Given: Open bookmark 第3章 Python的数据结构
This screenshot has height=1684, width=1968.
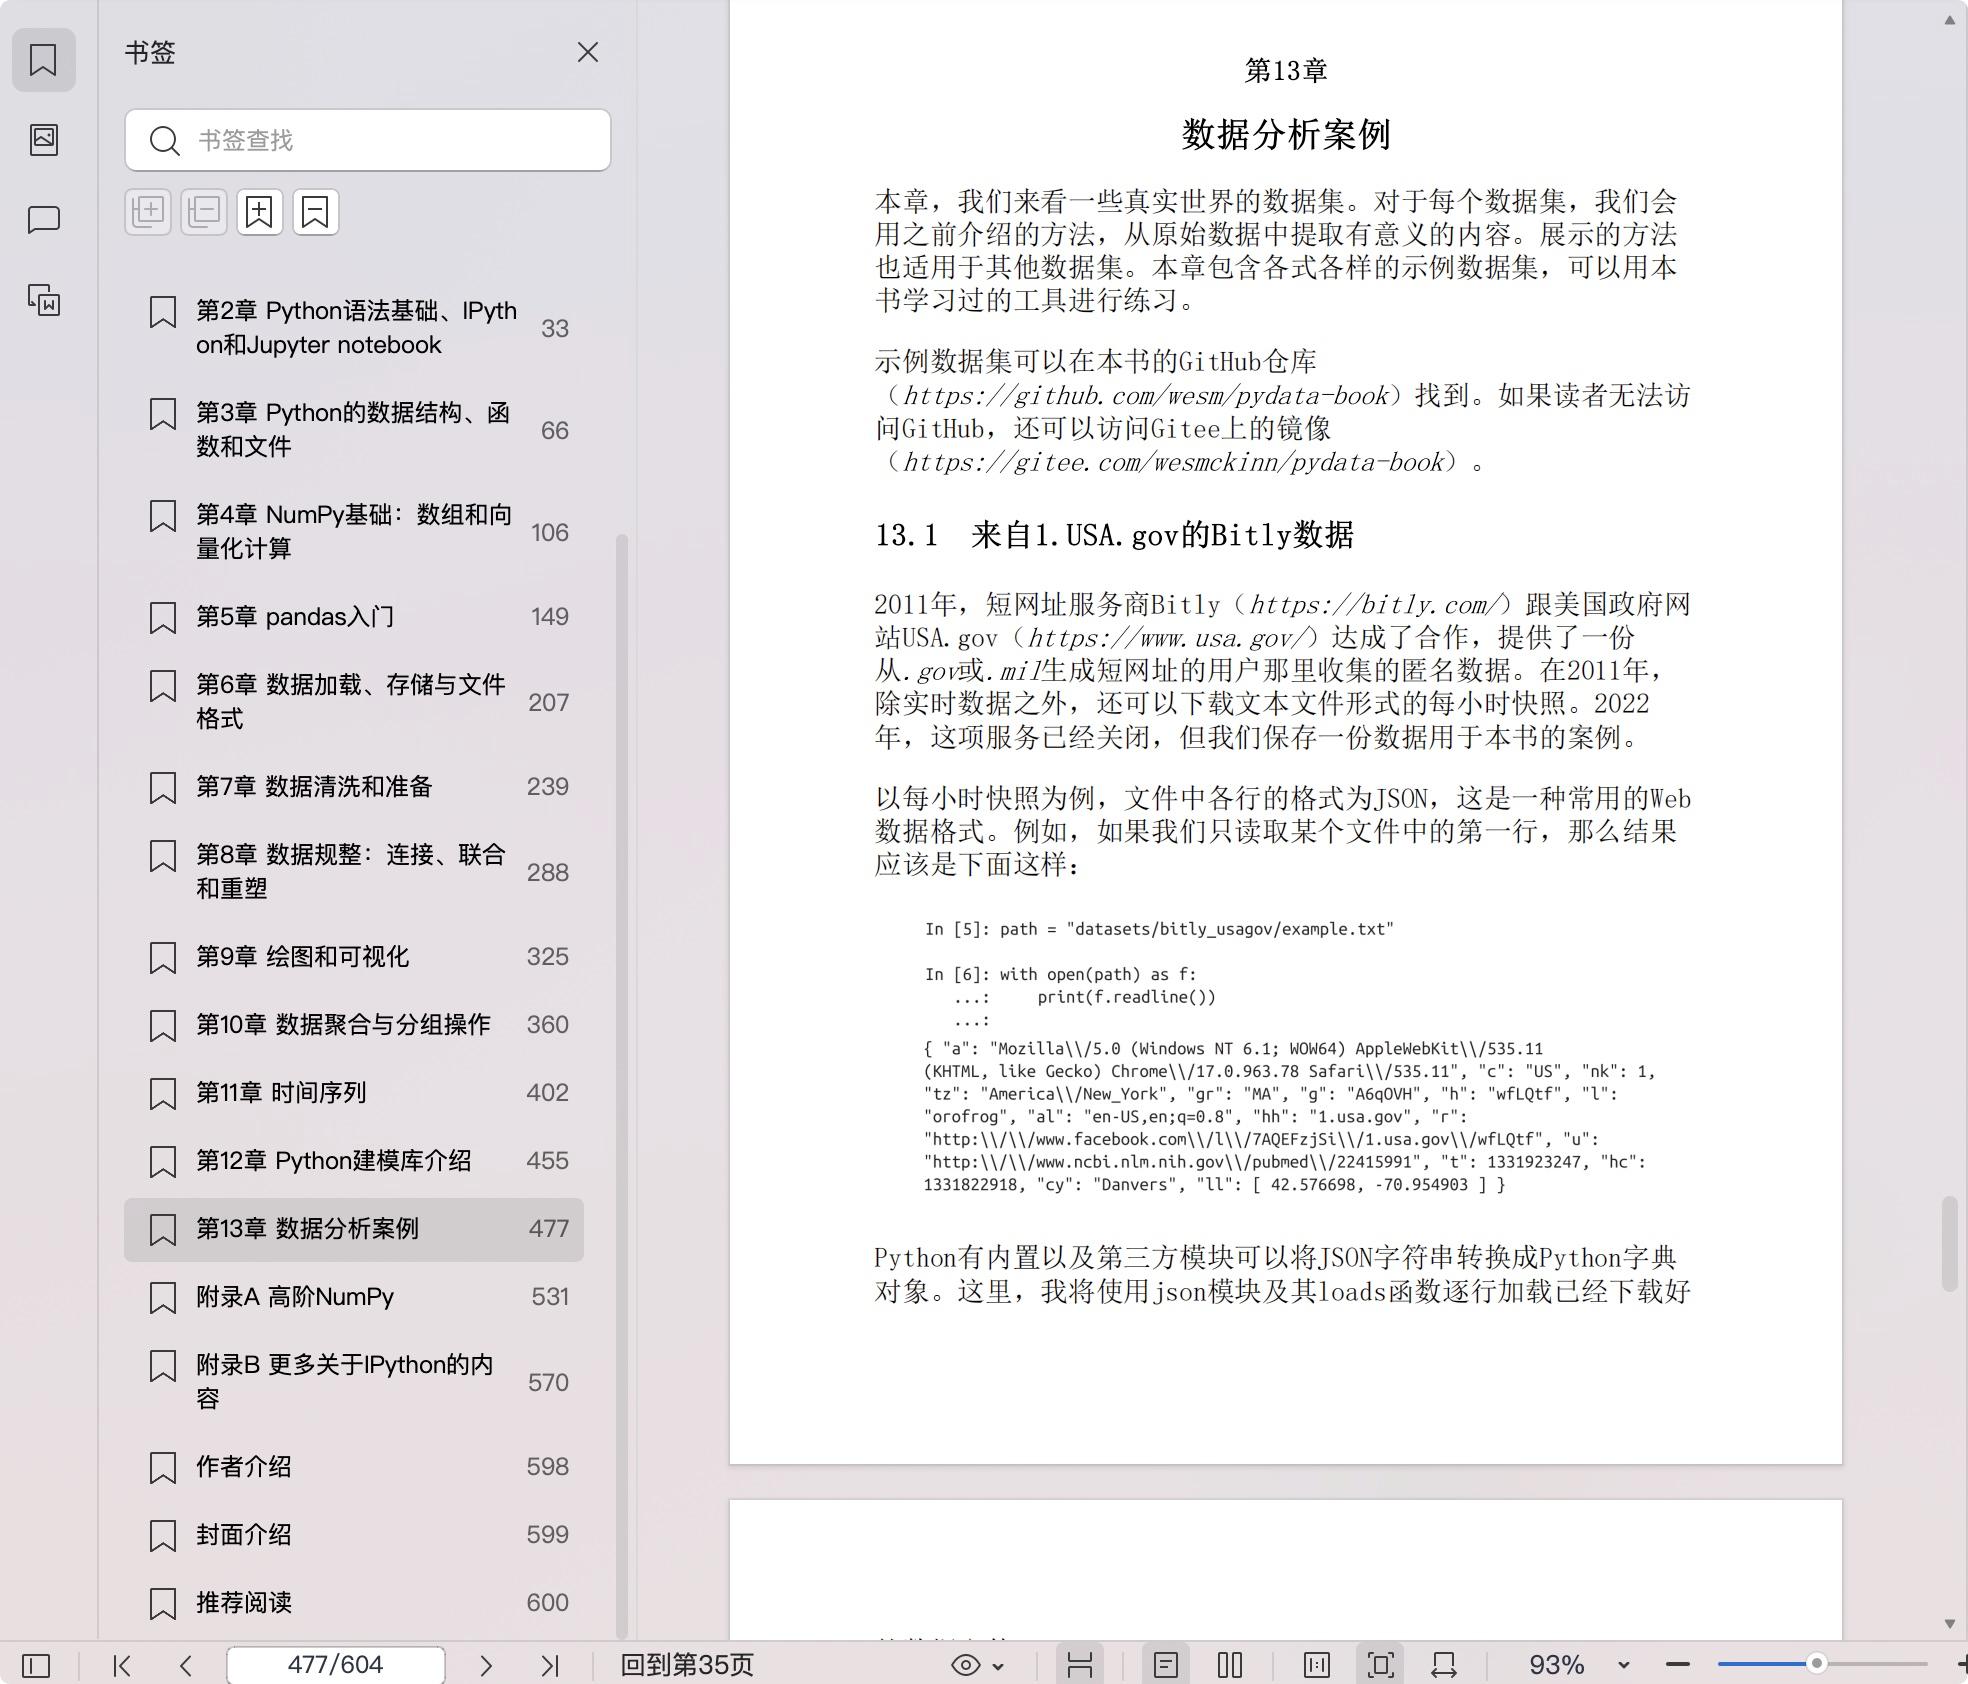Looking at the screenshot, I should point(354,430).
